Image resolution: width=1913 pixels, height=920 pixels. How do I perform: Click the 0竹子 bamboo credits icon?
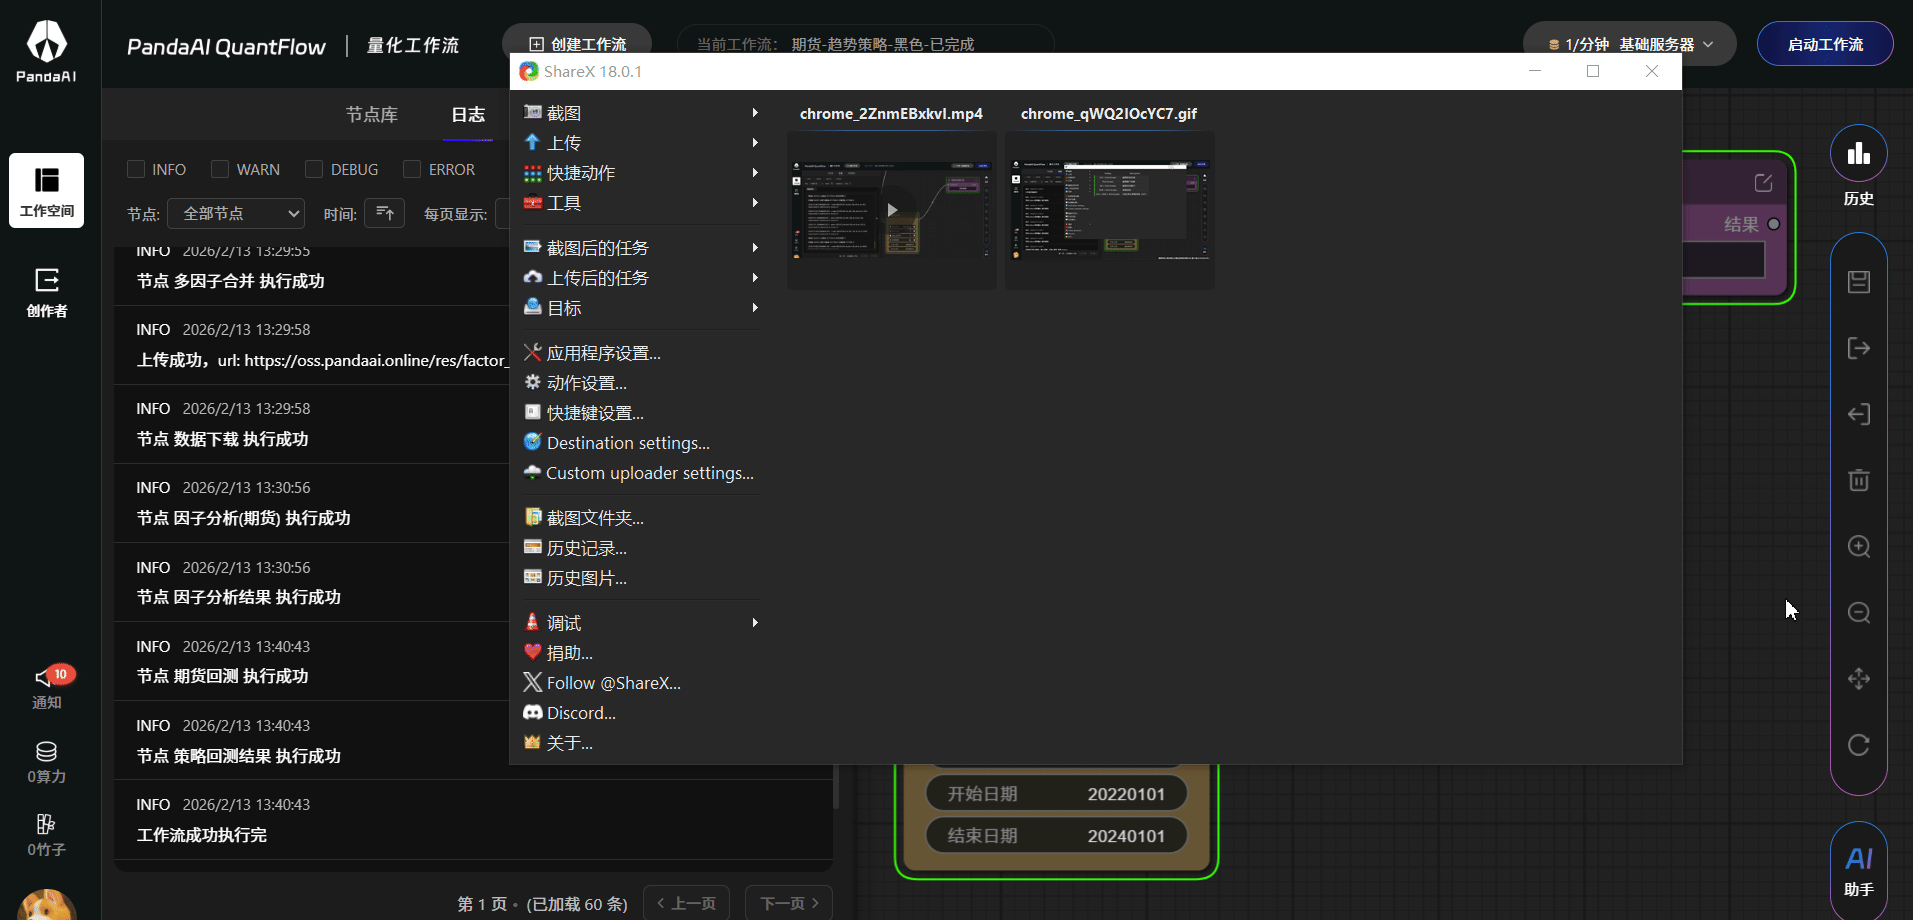[46, 835]
